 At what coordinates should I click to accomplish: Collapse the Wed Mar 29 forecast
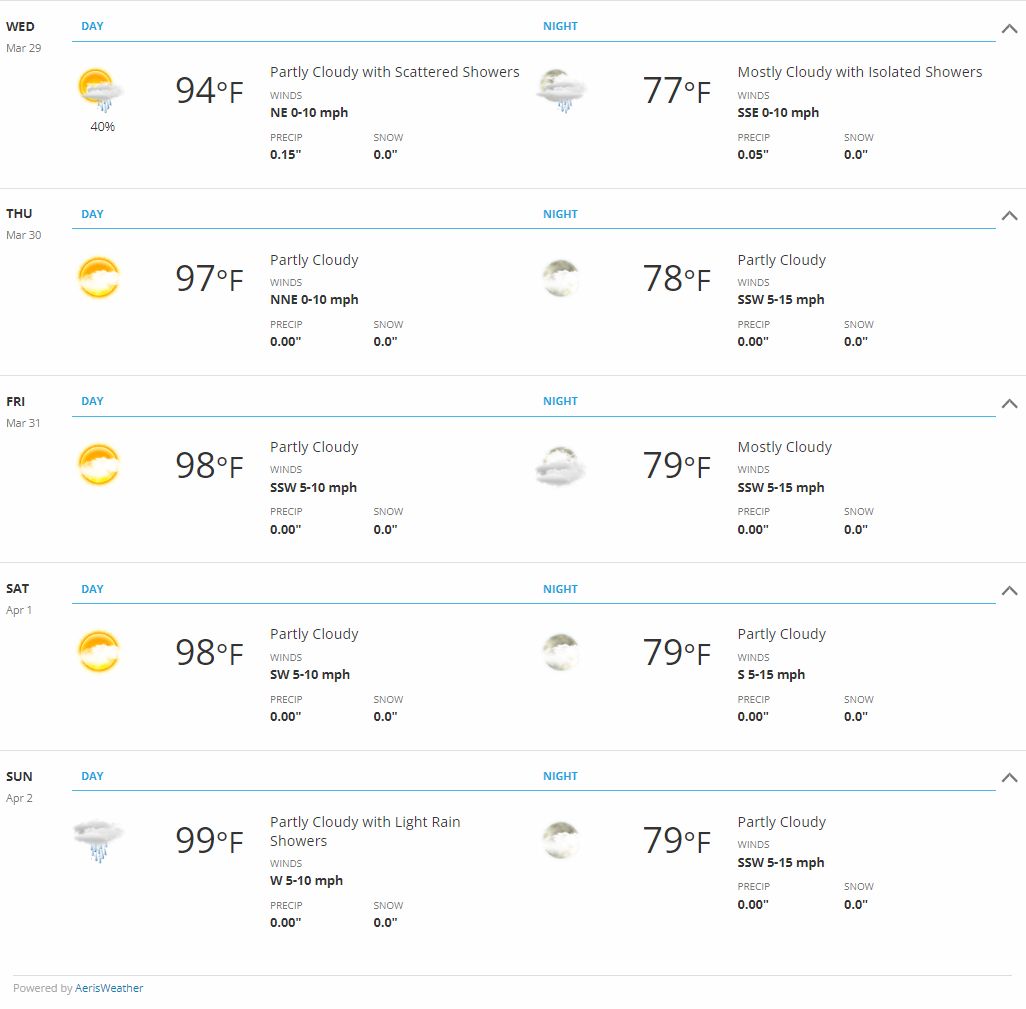pyautogui.click(x=1010, y=28)
